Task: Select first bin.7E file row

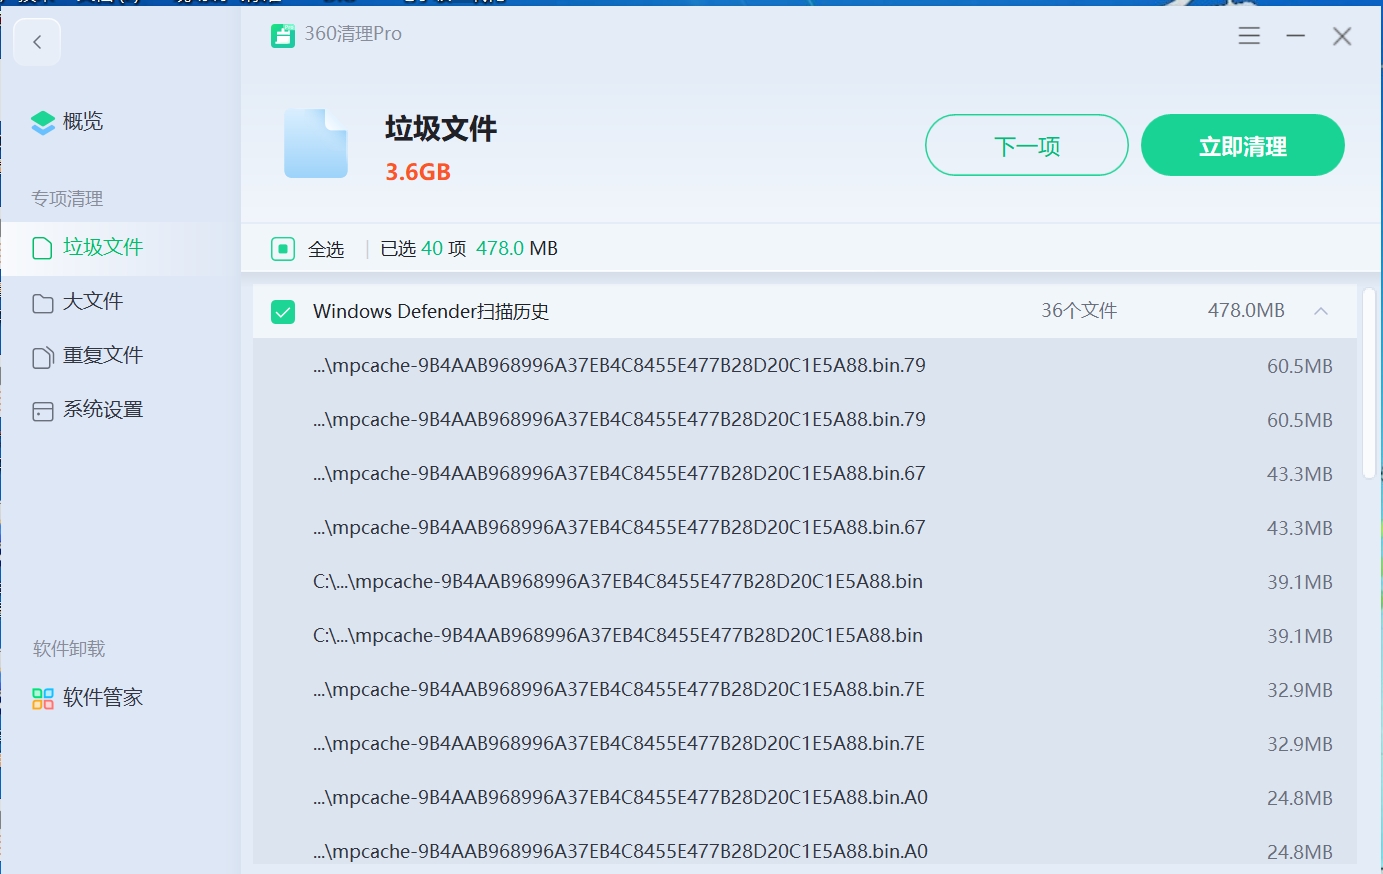Action: click(x=805, y=690)
